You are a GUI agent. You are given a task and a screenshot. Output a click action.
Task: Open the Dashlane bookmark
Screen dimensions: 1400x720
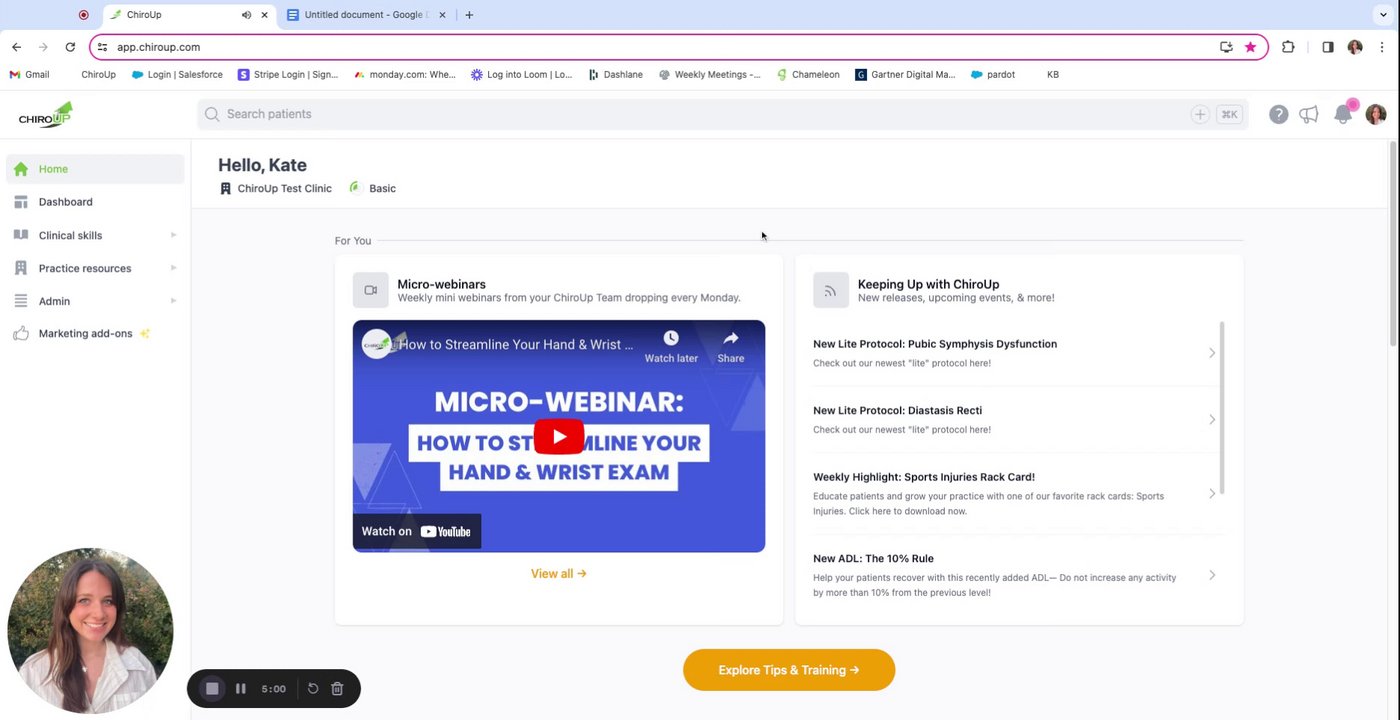coord(615,74)
